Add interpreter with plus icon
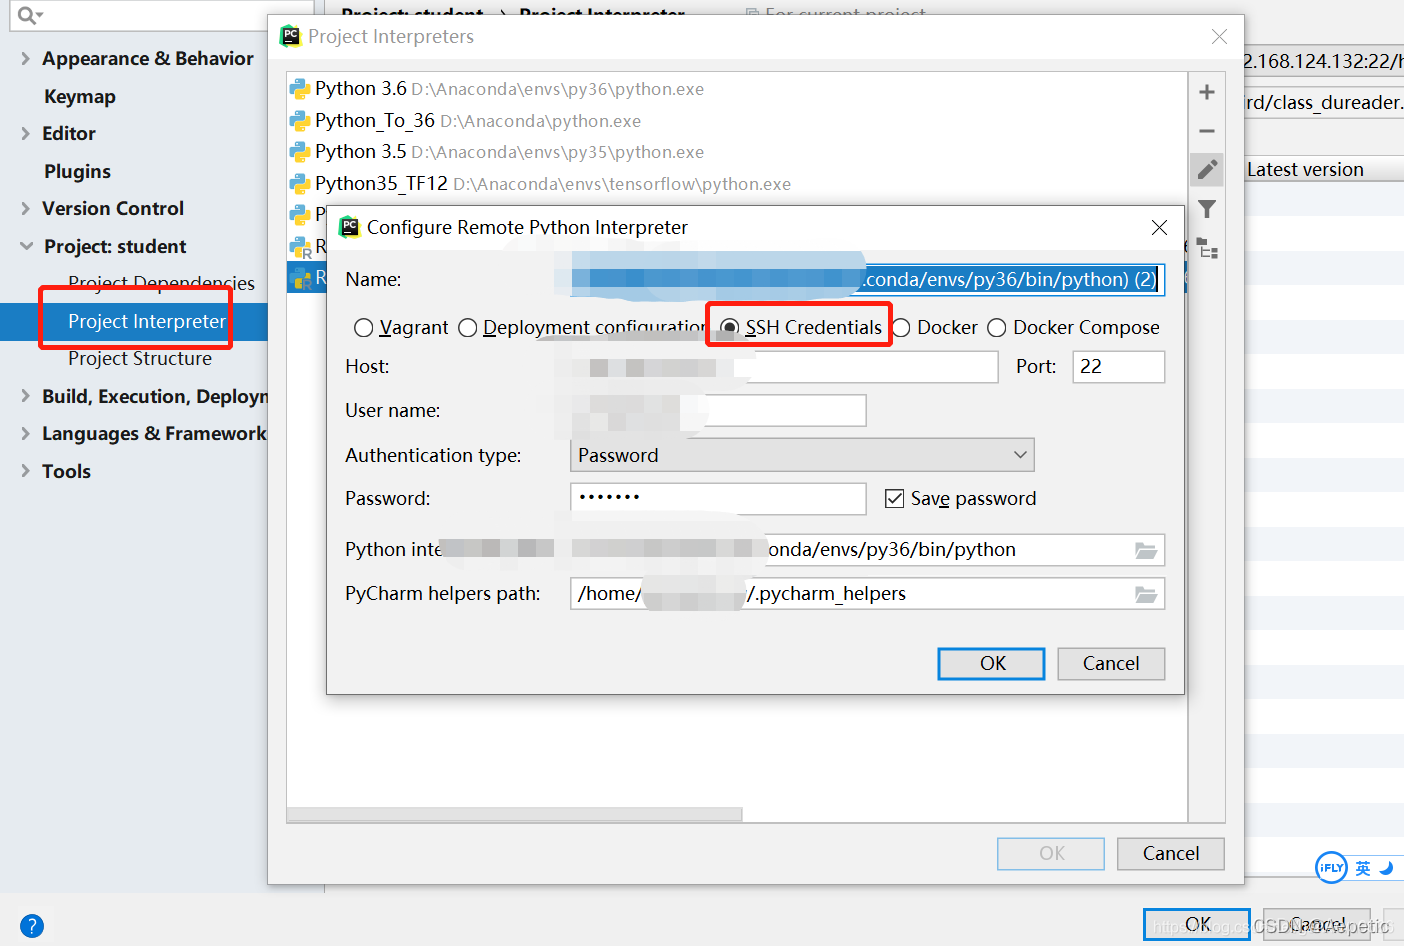 pos(1207,92)
